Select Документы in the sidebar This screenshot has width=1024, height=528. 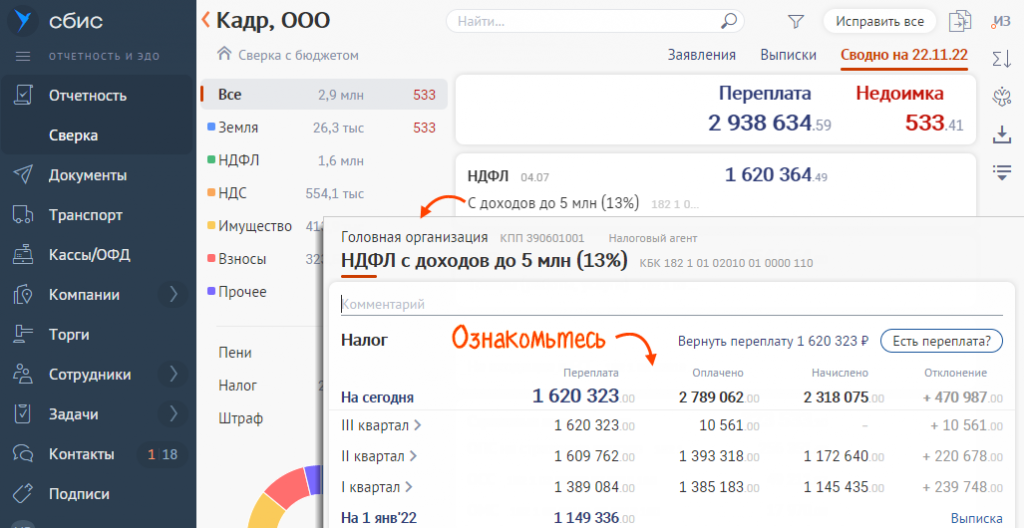click(88, 175)
